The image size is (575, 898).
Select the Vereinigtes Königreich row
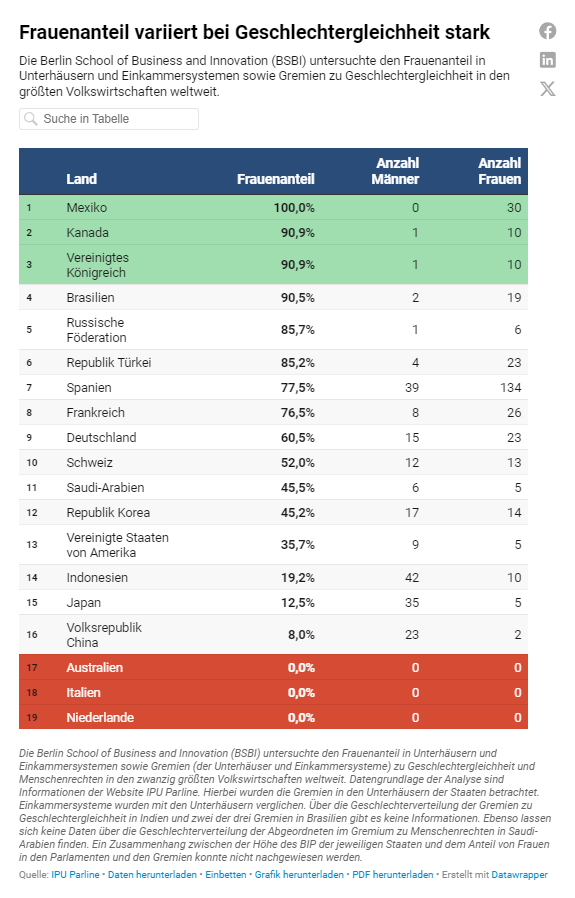pos(273,265)
